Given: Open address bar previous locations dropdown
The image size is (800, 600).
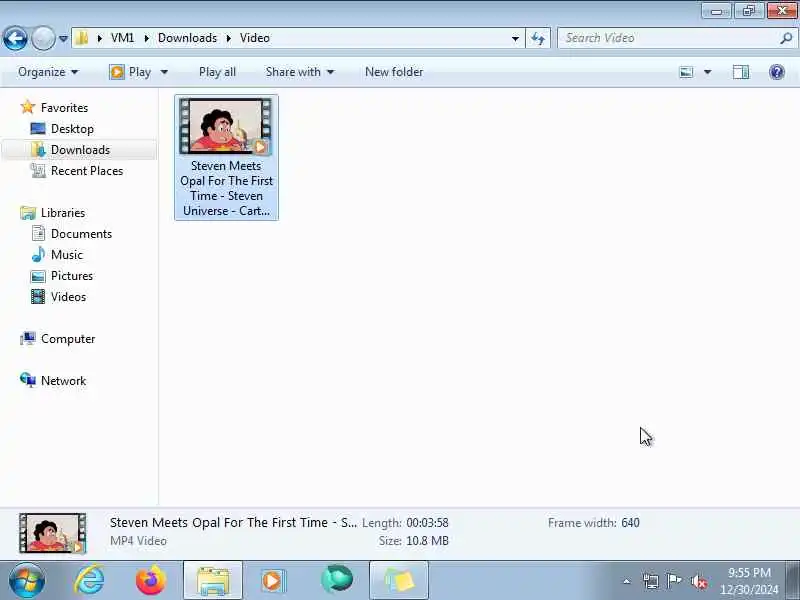Looking at the screenshot, I should click(515, 38).
